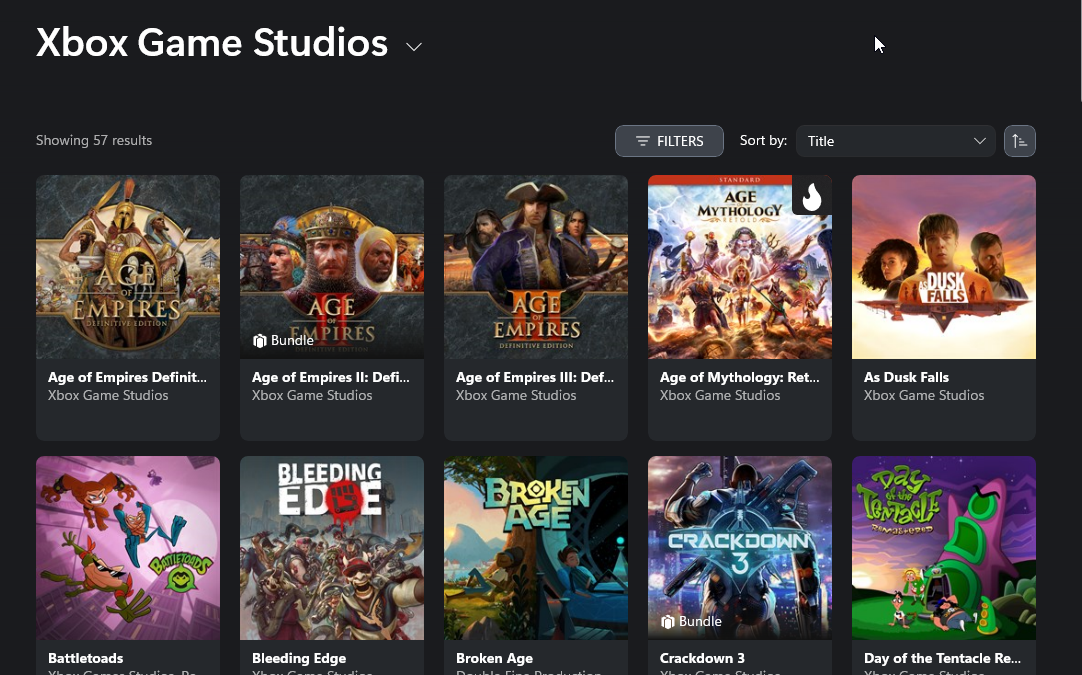
Task: Open Bleeding Edge cover art
Action: pyautogui.click(x=332, y=548)
